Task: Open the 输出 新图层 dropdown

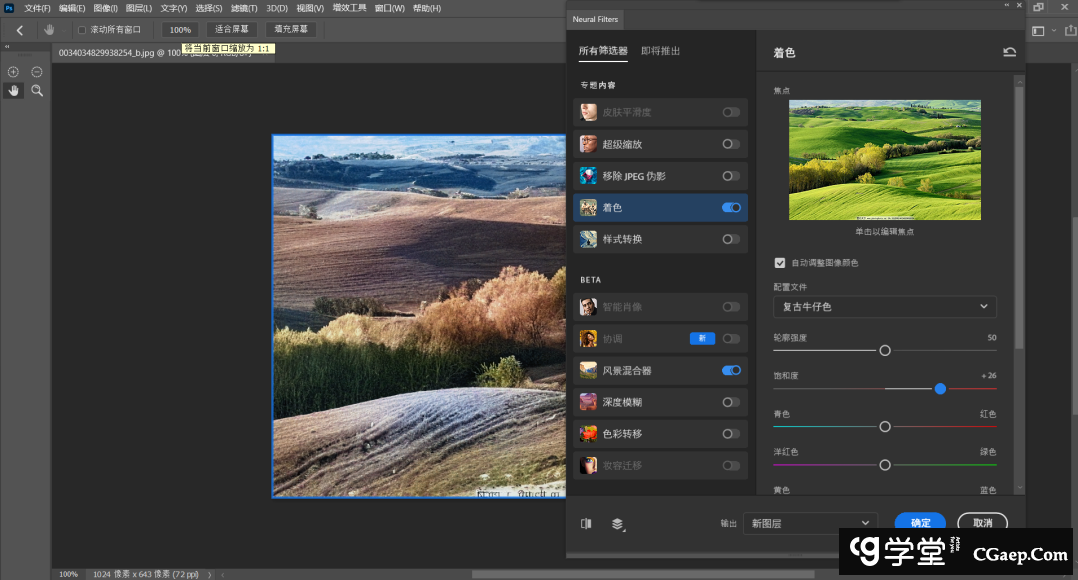Action: pos(810,523)
